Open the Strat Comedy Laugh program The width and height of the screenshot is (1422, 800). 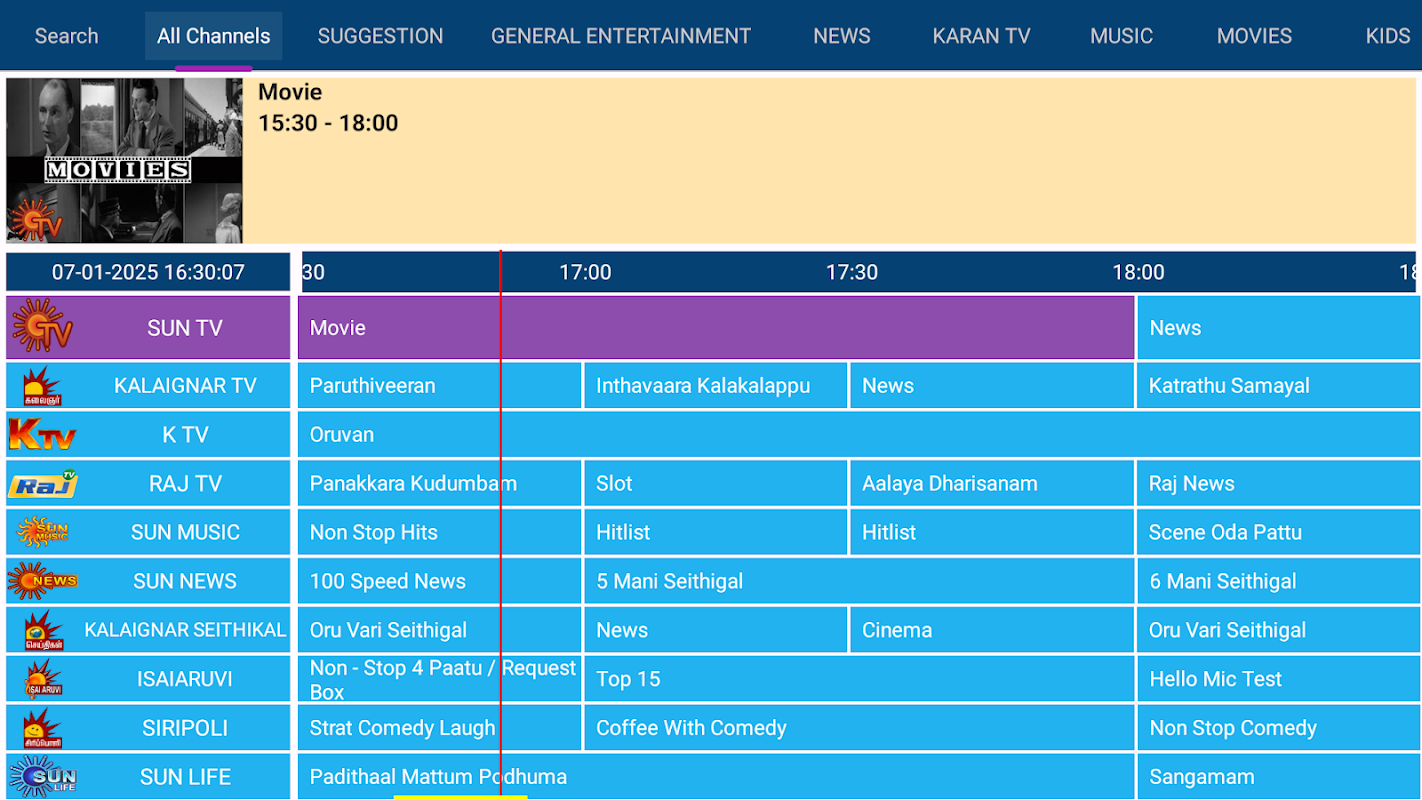click(x=440, y=729)
